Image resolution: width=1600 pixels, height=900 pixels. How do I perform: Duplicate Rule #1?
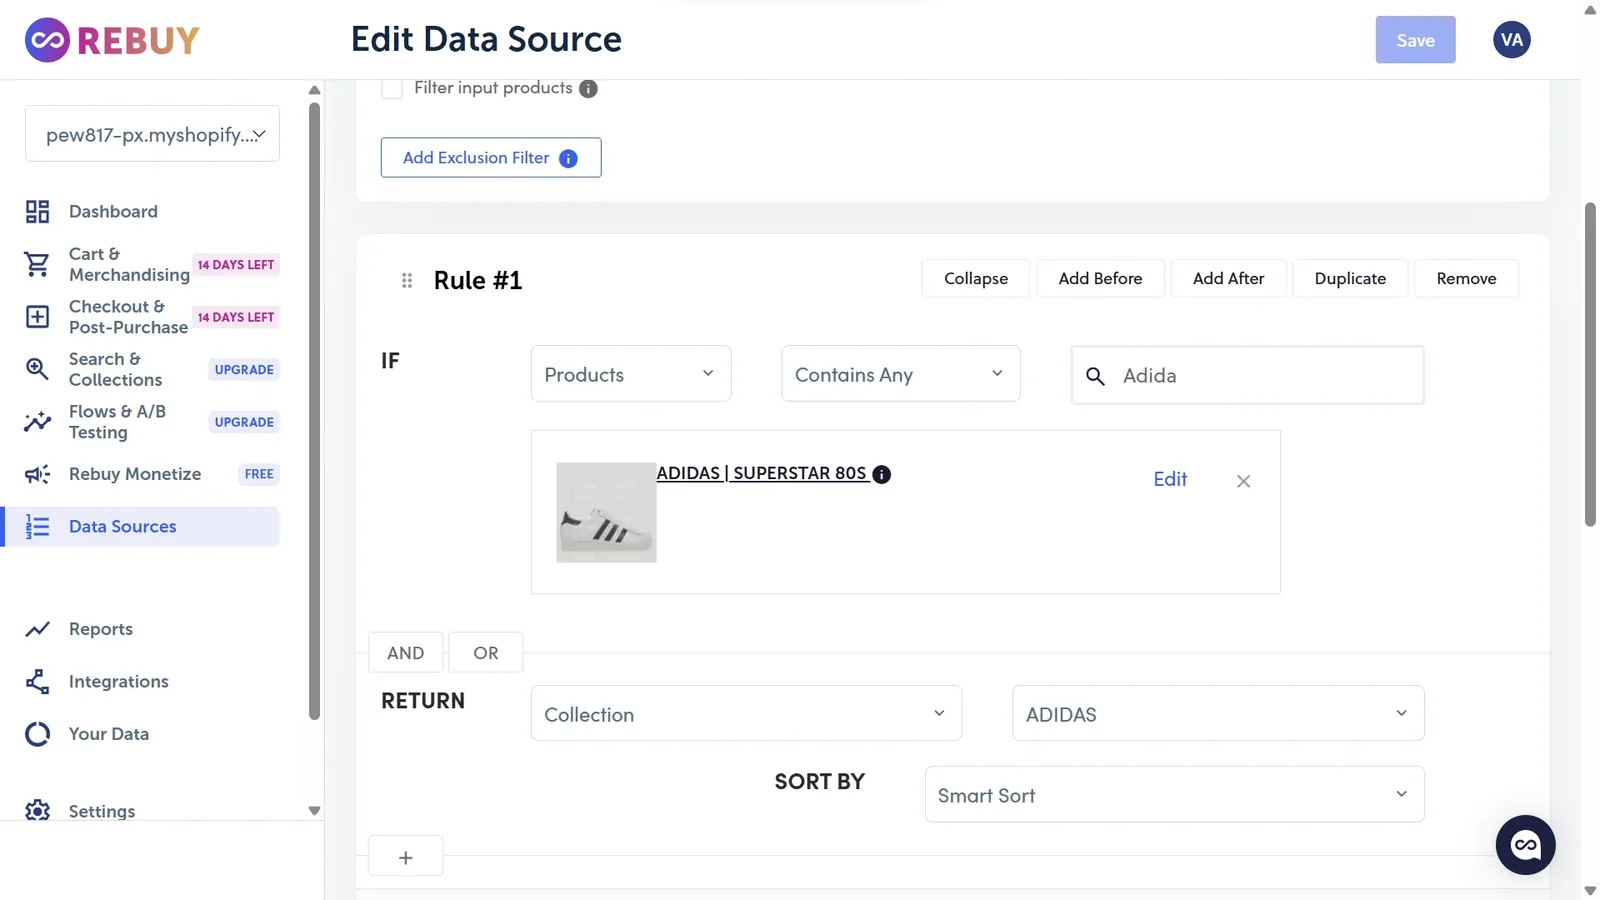point(1350,279)
